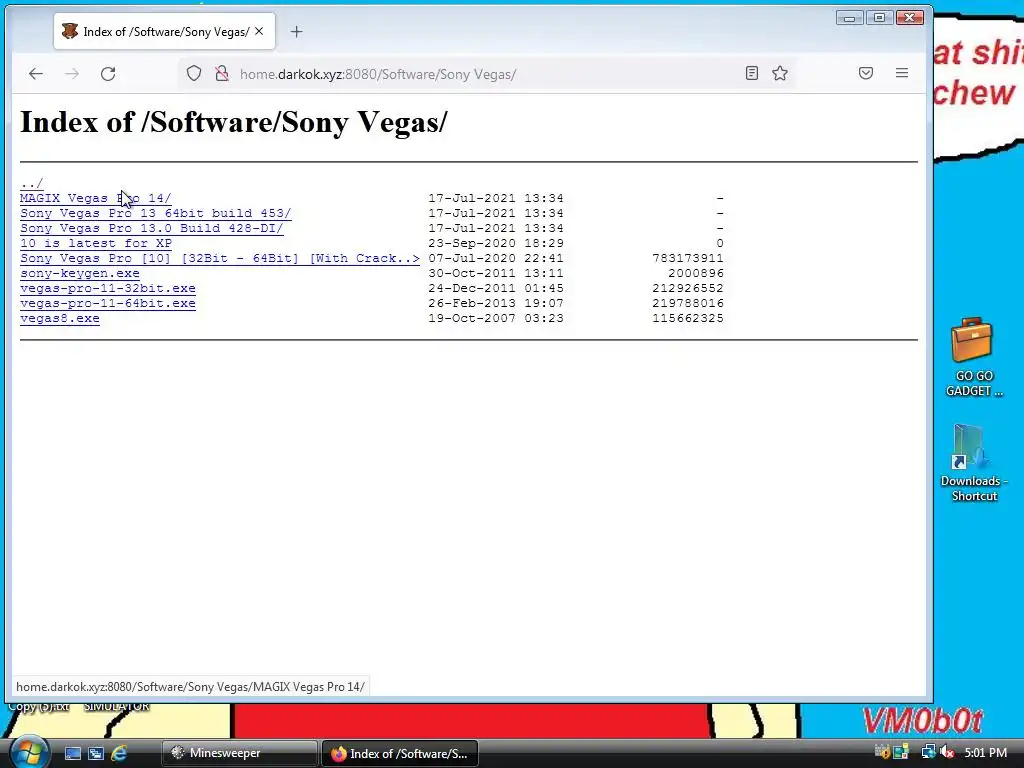Select the Index of /Software/Sony Vegas/ tab
Screen dimensions: 1024x768
tap(165, 31)
